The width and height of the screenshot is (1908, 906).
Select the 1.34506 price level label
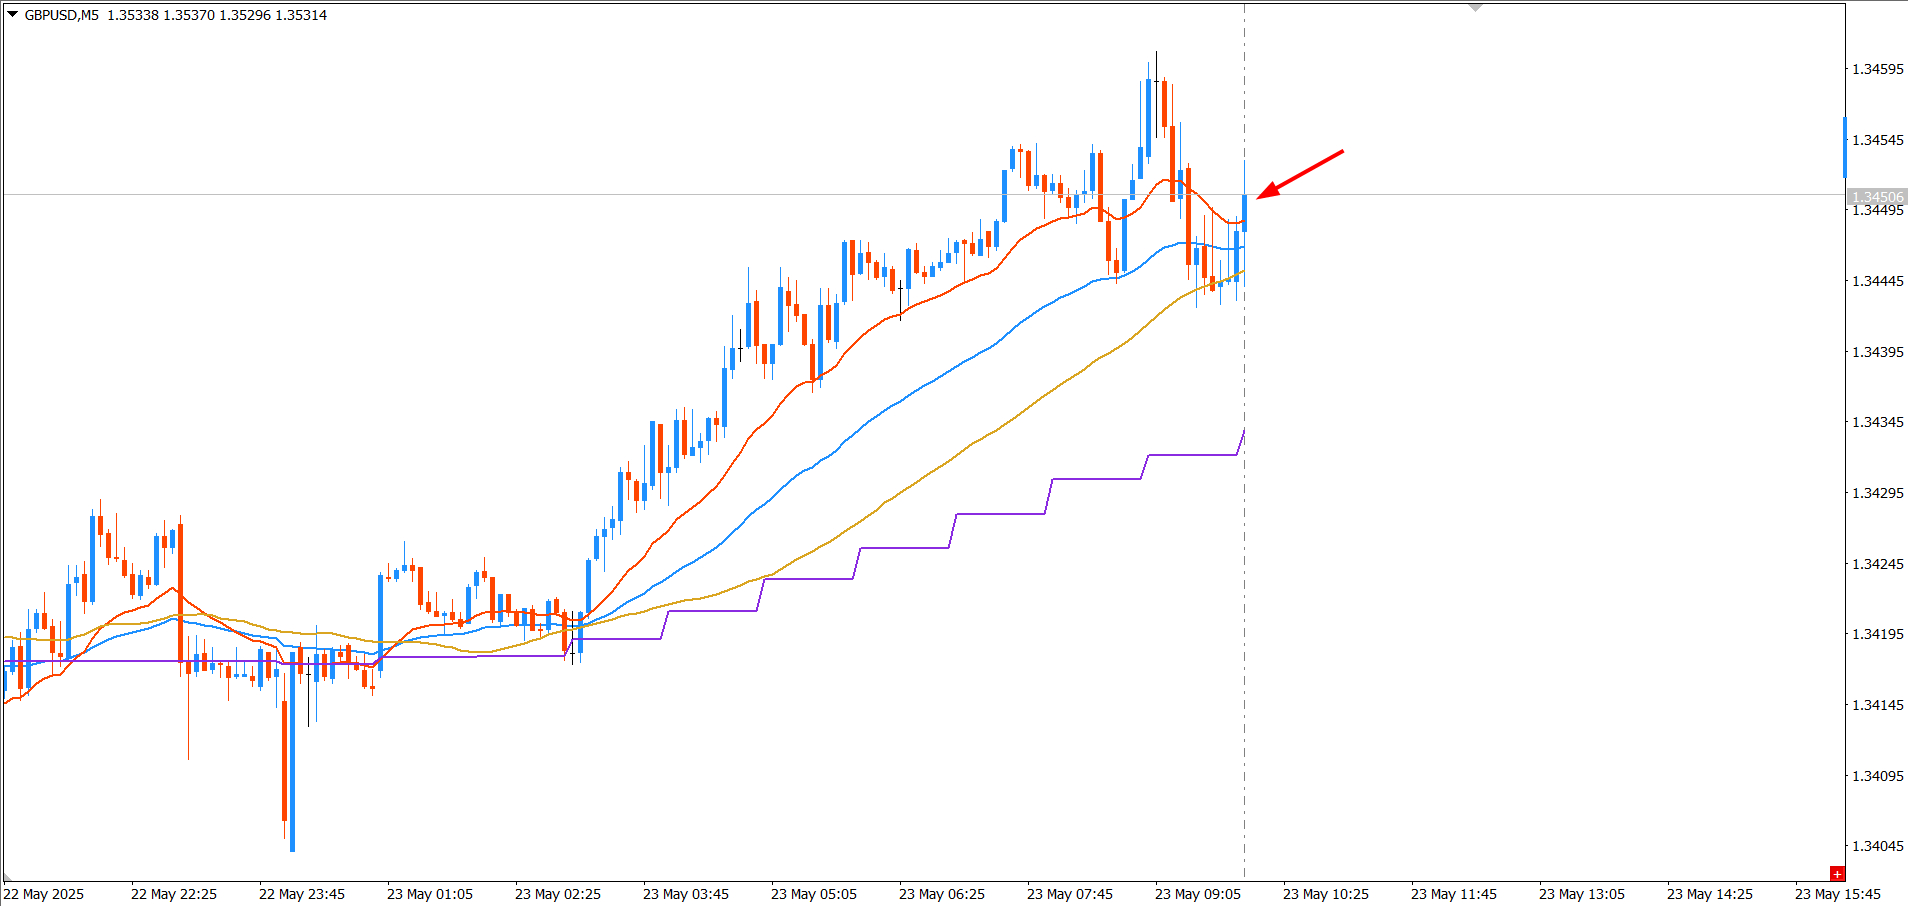(1877, 197)
